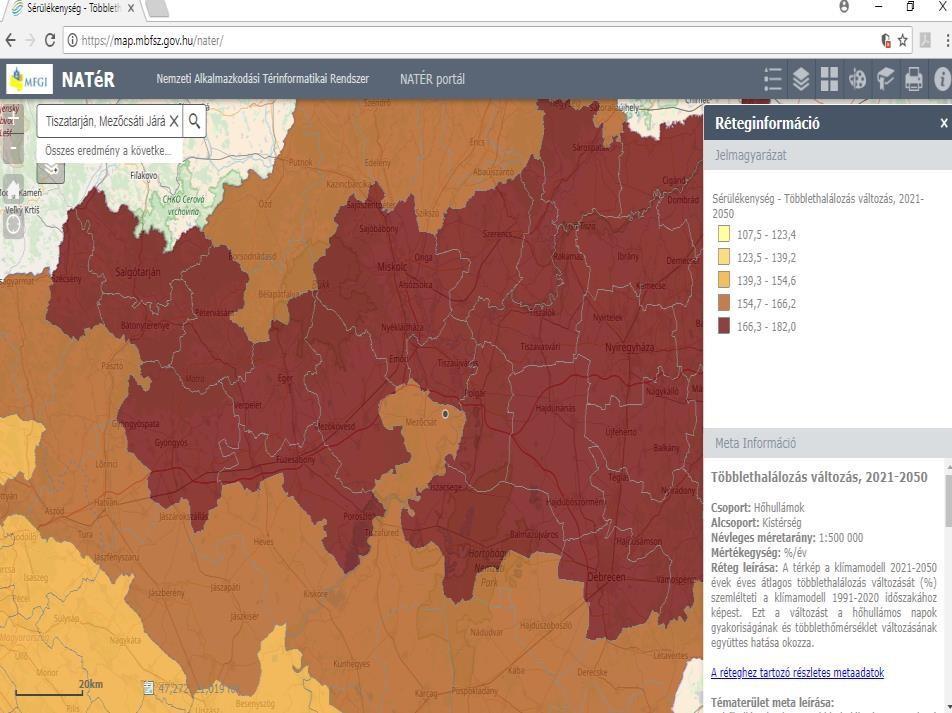Click the coordinates icon at map bottom
This screenshot has height=713, width=952.
click(x=149, y=688)
